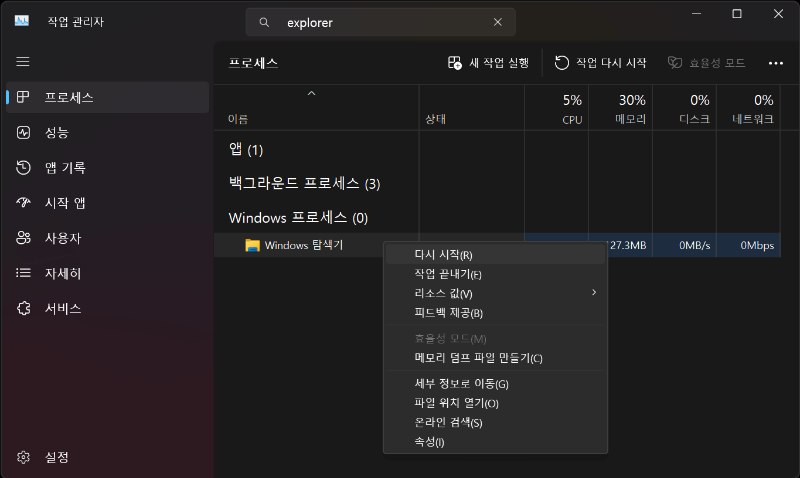Sort by the 디스크 column header

click(685, 108)
